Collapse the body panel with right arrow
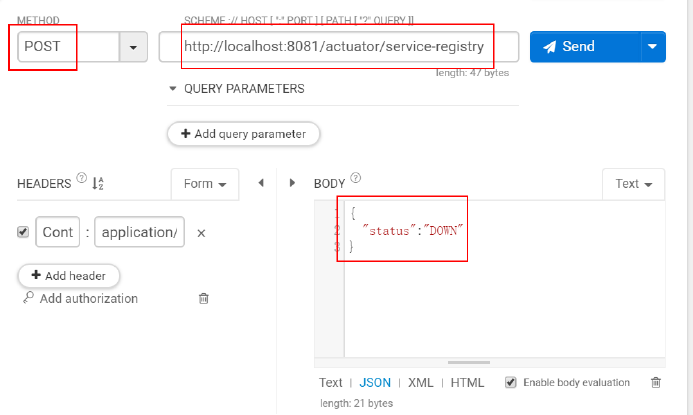Screen dimensions: 693x415 (293, 183)
